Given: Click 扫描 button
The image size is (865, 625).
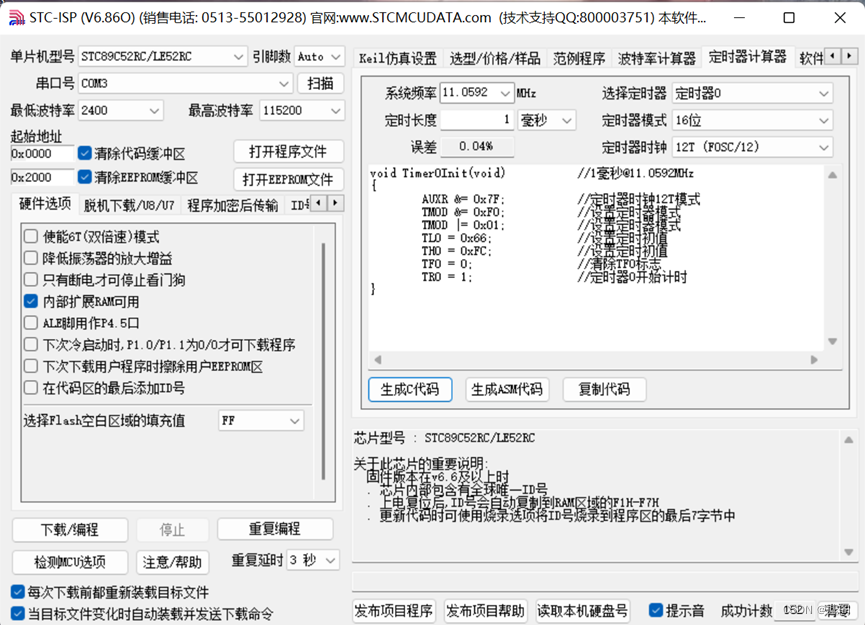Looking at the screenshot, I should tap(321, 83).
